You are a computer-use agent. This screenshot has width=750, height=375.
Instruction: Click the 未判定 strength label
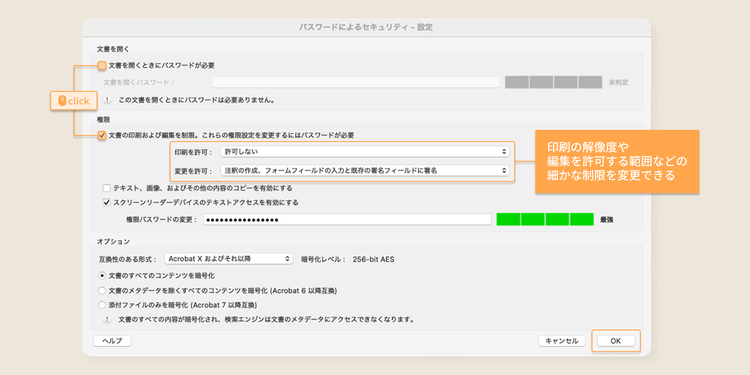618,83
